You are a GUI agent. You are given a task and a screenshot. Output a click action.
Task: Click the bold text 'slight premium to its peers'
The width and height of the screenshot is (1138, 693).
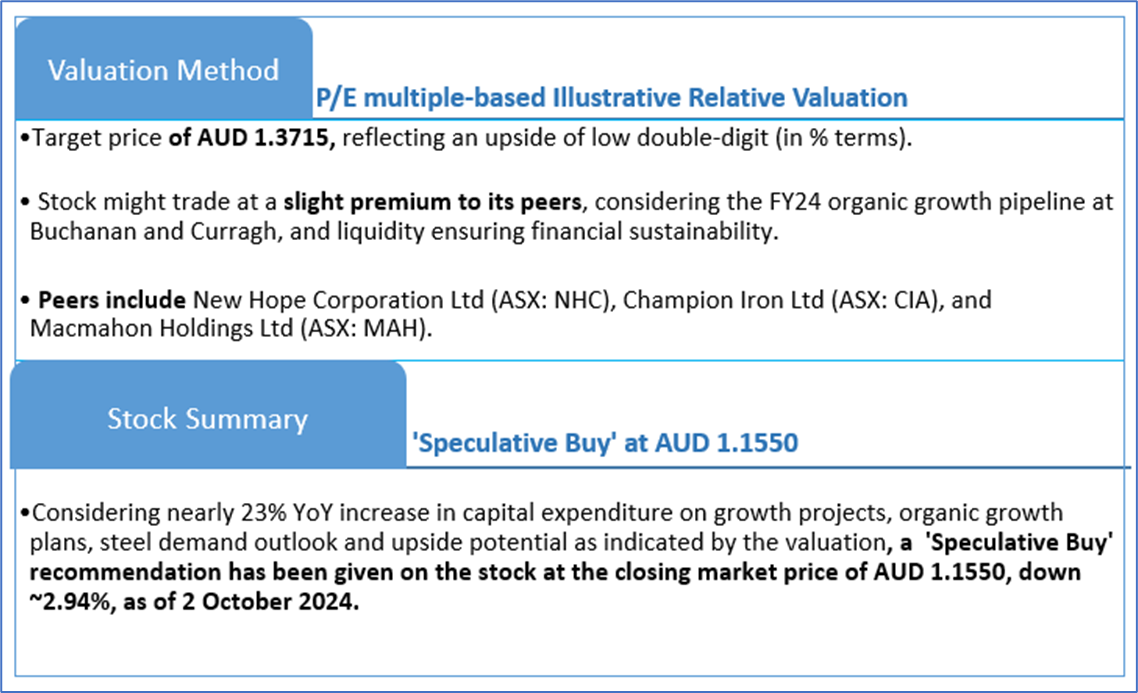coord(432,202)
